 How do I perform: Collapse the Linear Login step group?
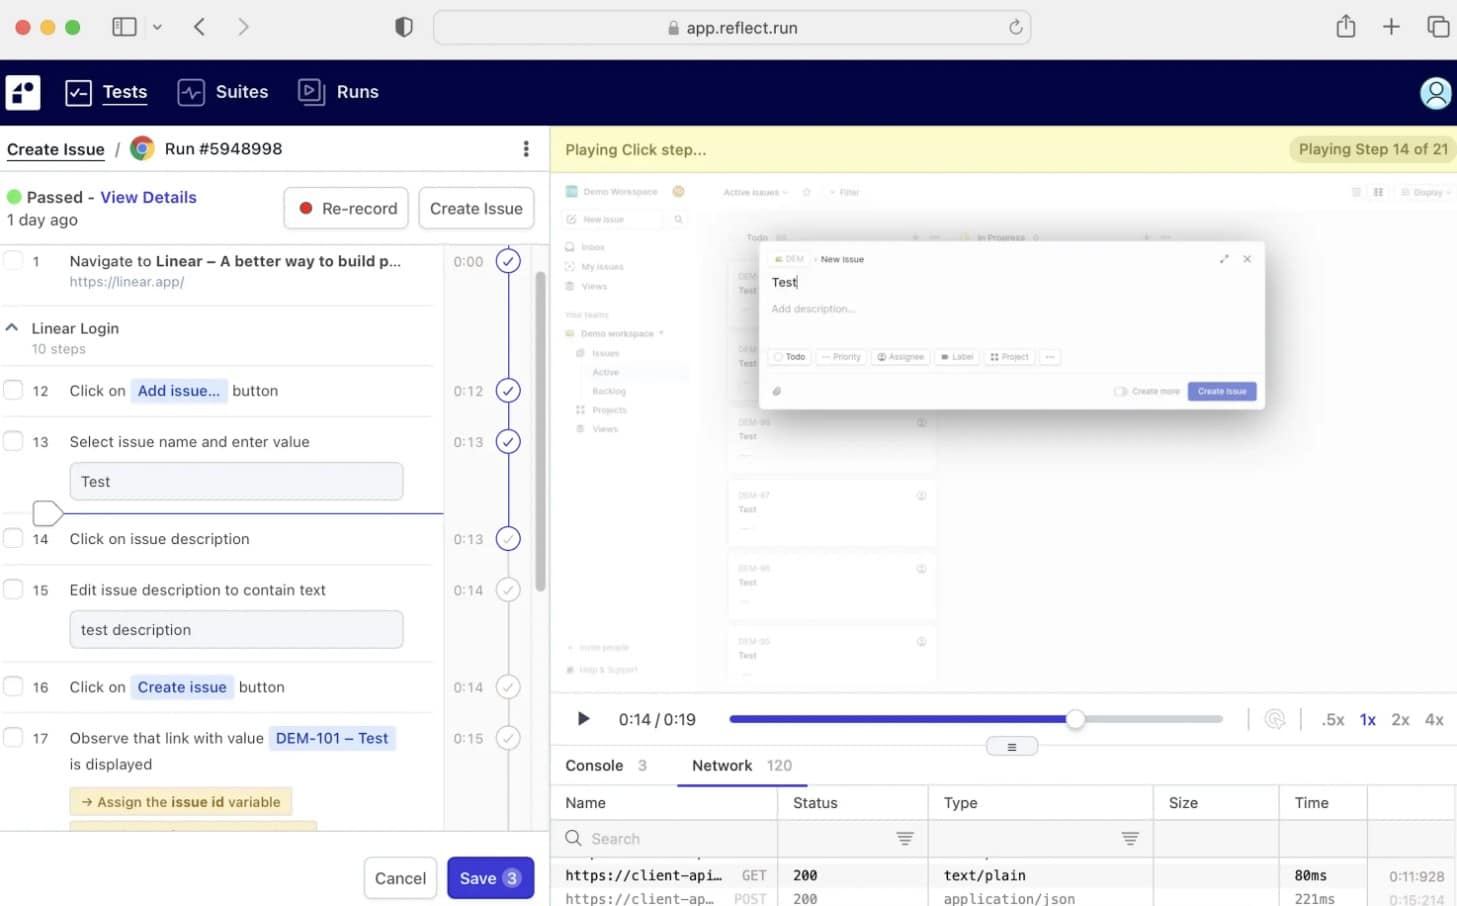pyautogui.click(x=12, y=327)
